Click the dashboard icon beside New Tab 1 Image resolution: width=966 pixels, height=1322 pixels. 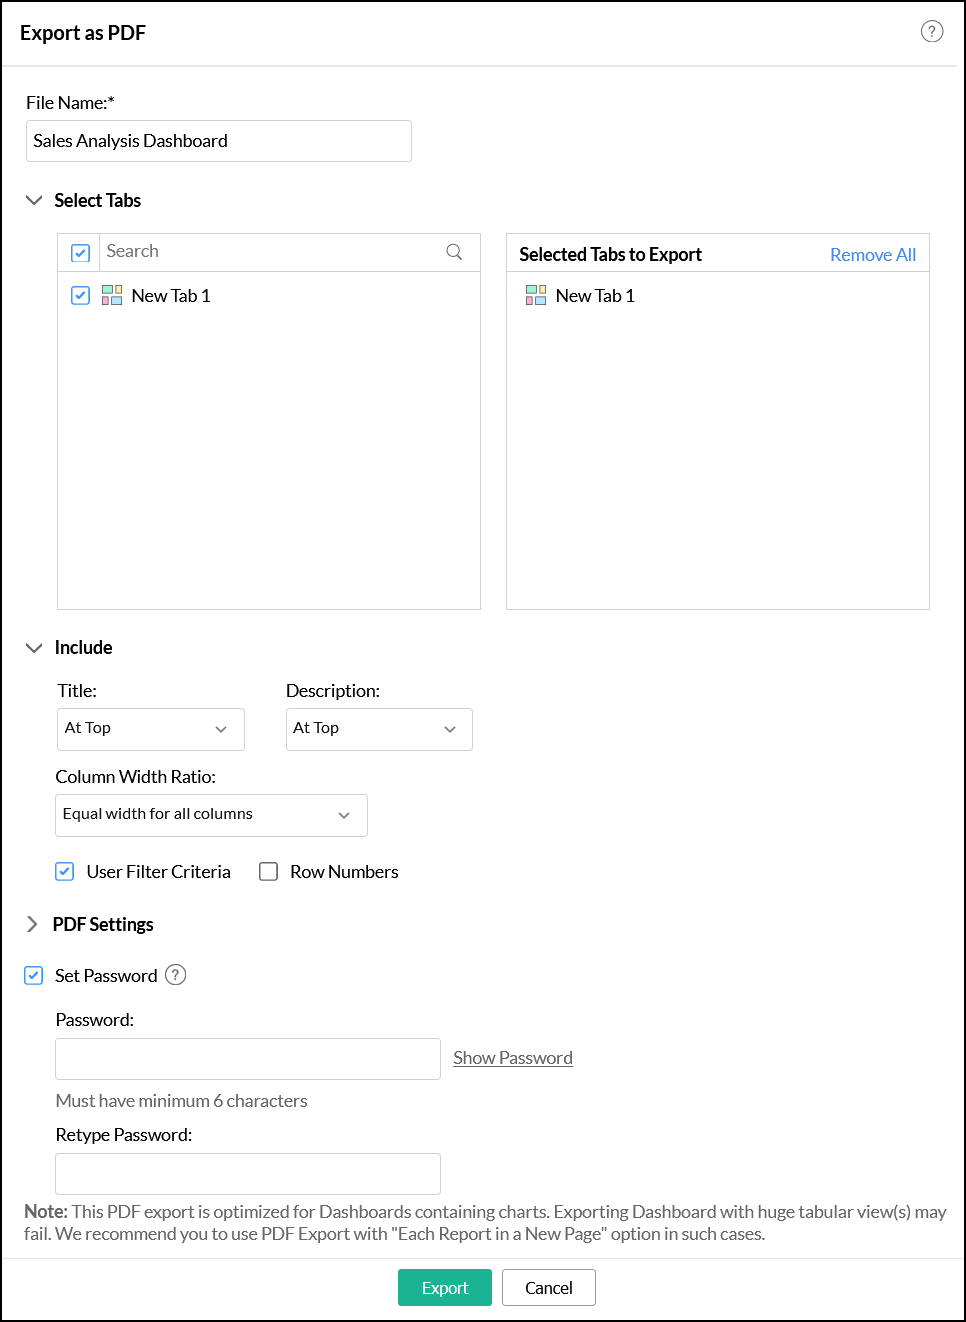(x=111, y=295)
